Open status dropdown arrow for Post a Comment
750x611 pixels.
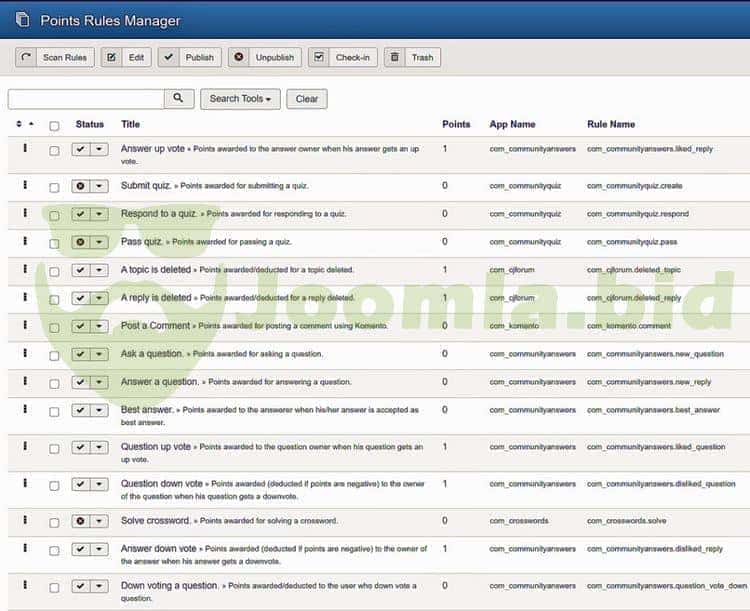(x=99, y=326)
